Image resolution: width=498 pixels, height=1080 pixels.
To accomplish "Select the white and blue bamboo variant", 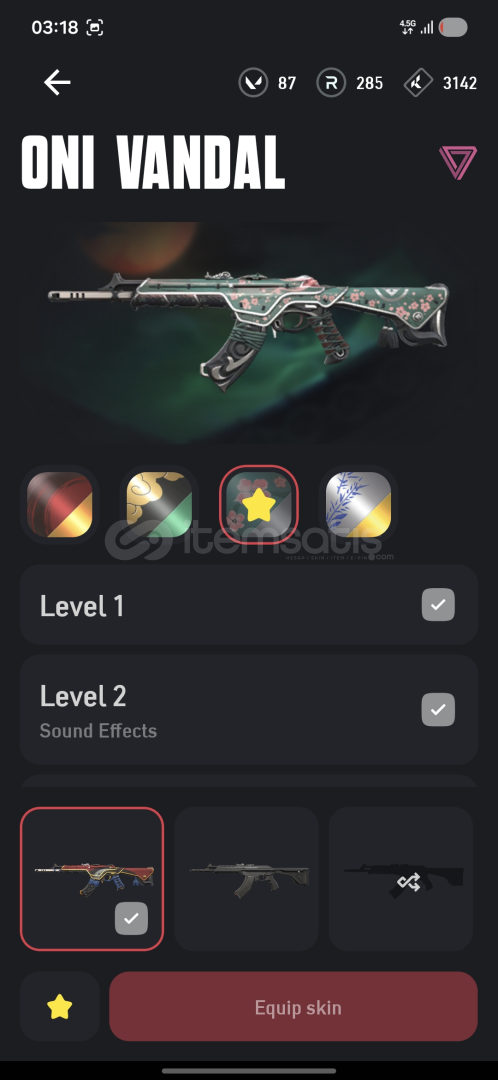I will click(358, 505).
